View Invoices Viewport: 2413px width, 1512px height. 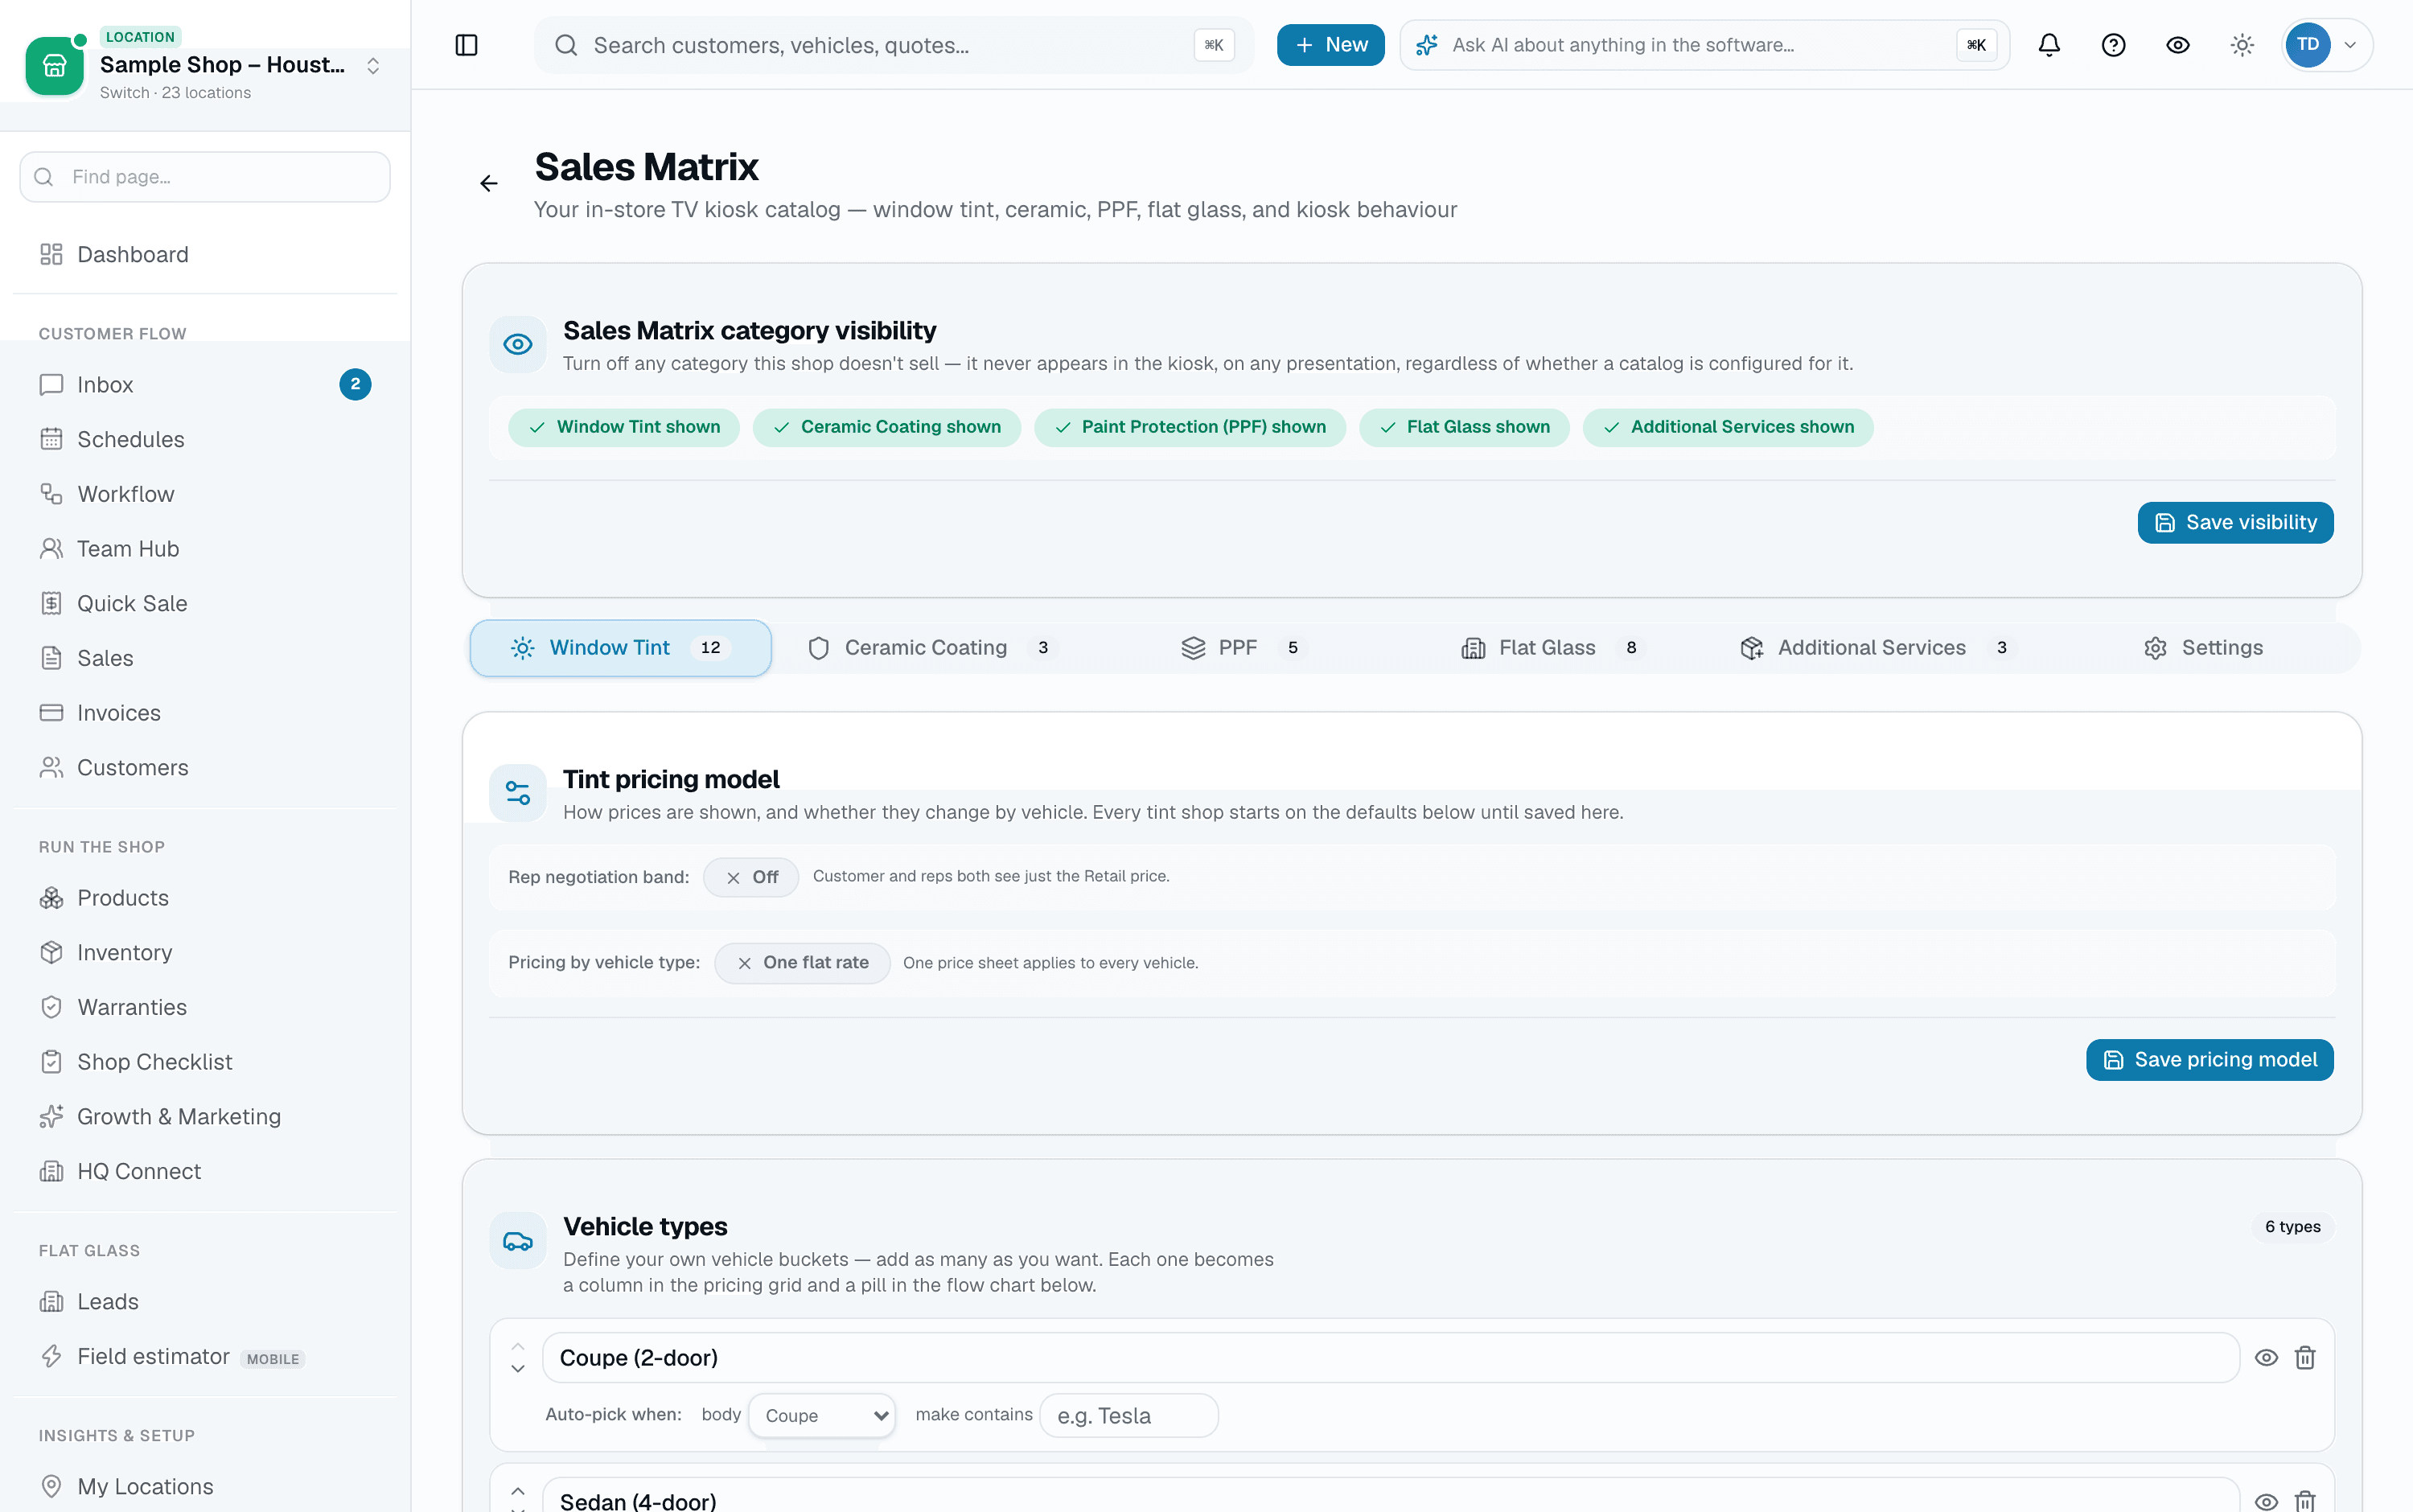click(205, 713)
